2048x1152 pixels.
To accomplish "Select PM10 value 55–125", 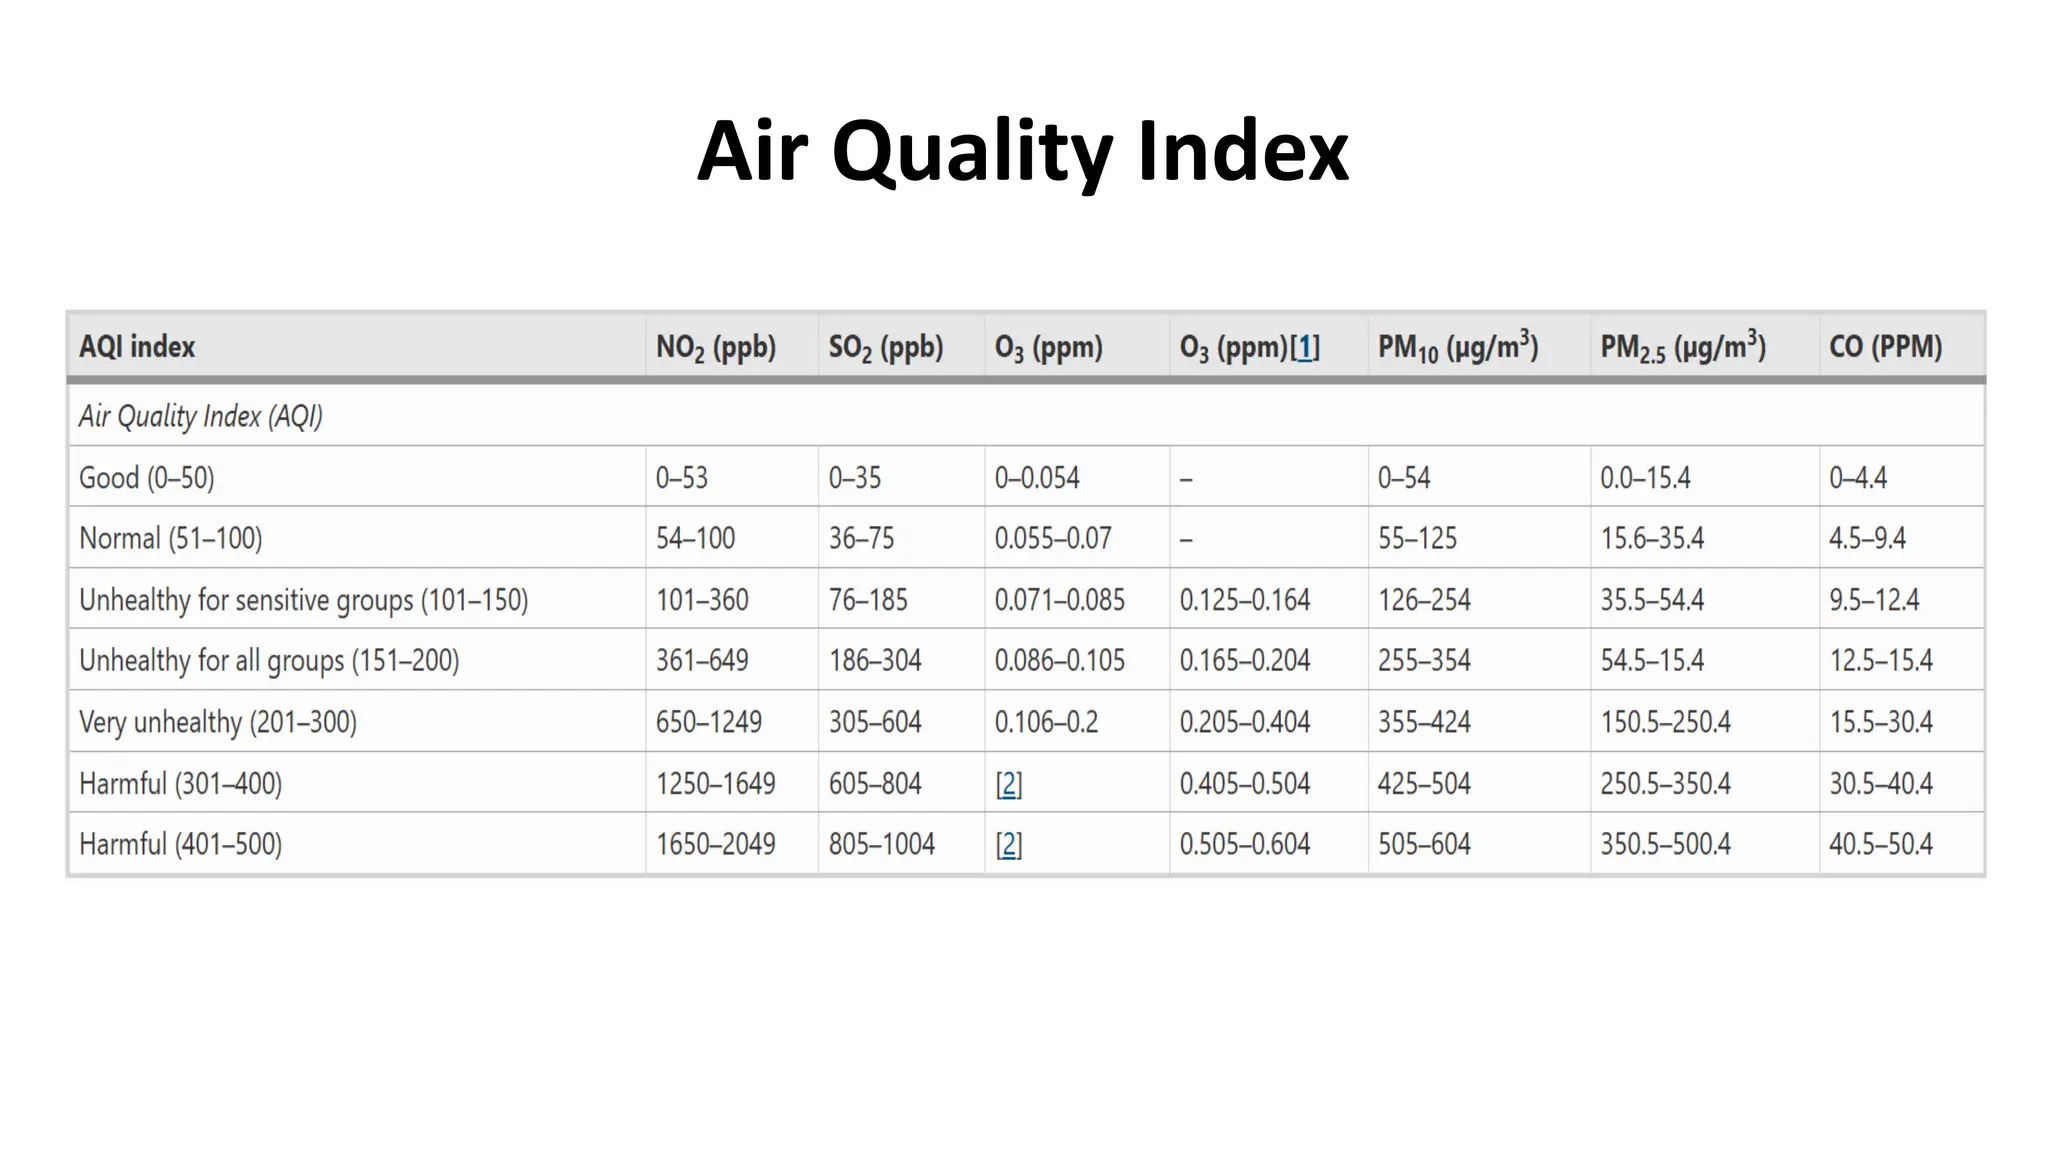I will [1418, 539].
